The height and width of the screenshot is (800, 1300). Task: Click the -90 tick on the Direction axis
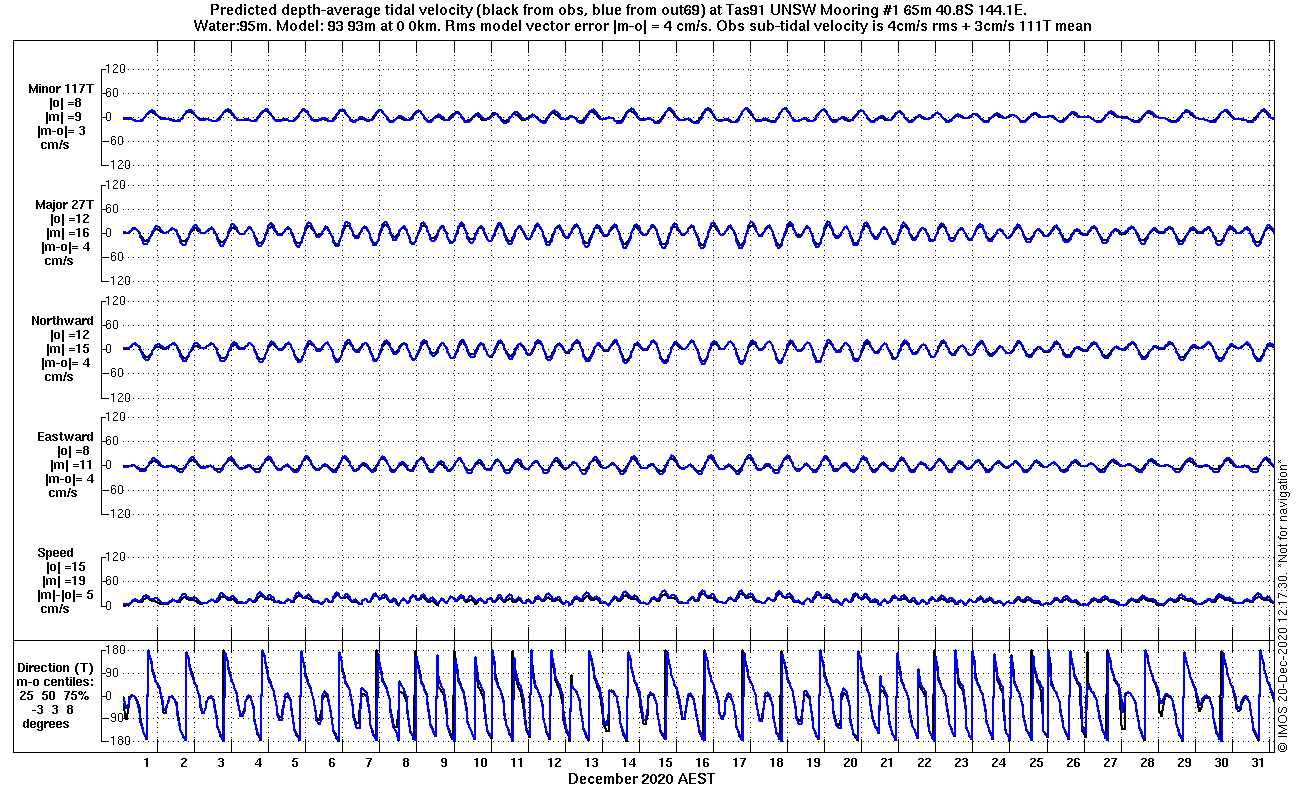[114, 718]
